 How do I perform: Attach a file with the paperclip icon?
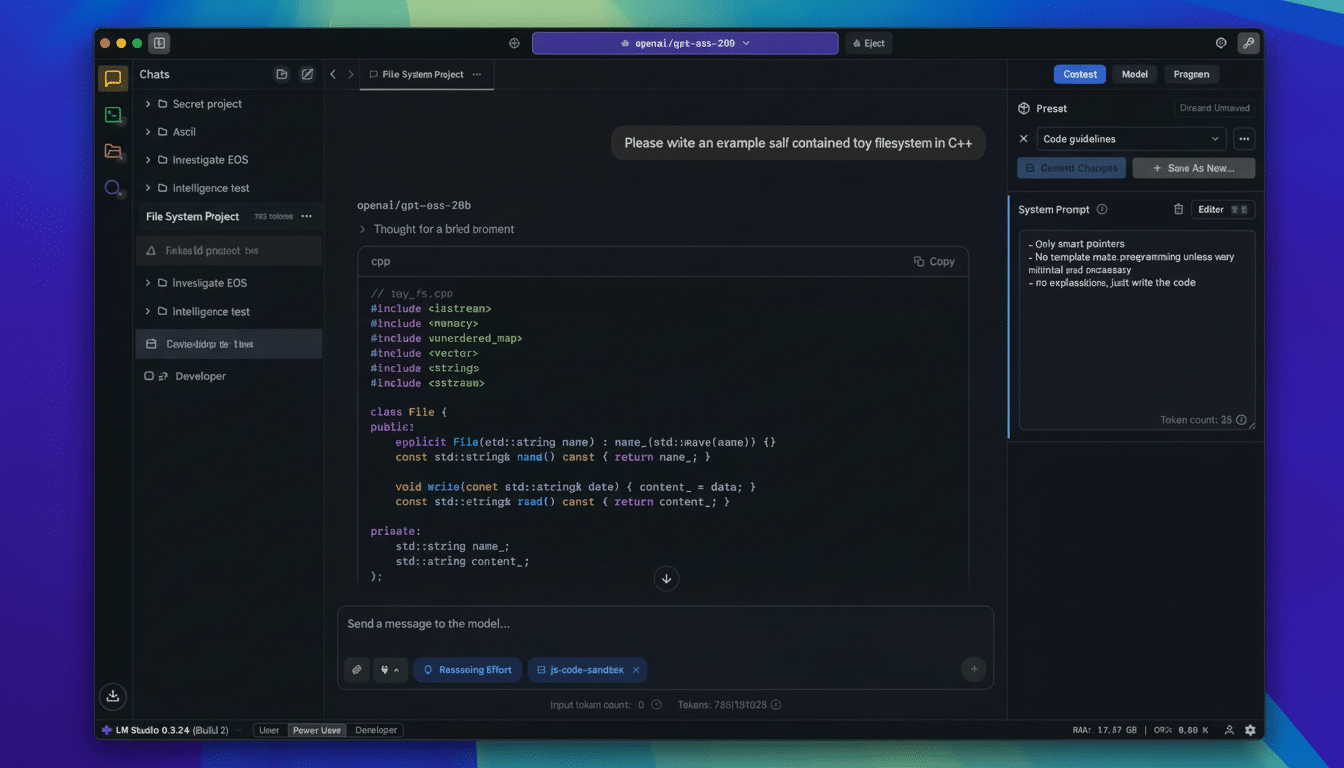(356, 669)
